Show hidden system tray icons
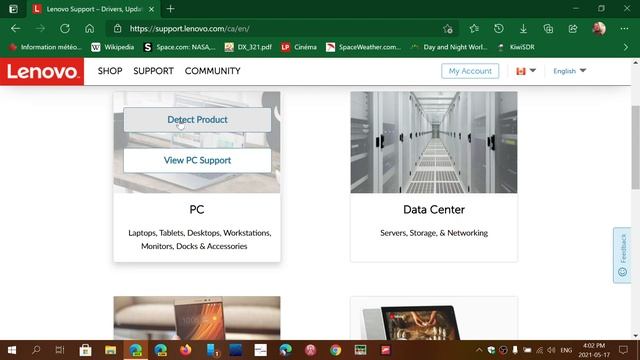This screenshot has height=360, width=640. (x=479, y=350)
